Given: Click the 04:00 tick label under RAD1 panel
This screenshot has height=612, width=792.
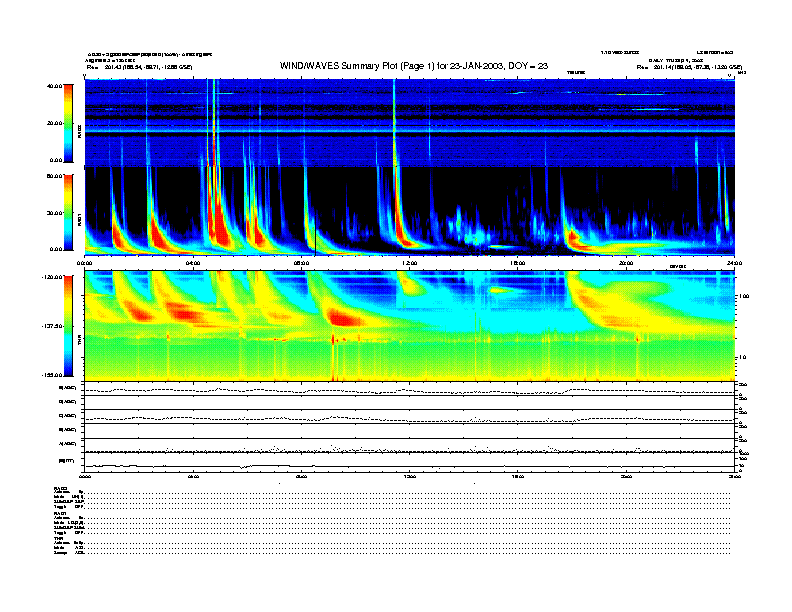Looking at the screenshot, I should click(193, 263).
